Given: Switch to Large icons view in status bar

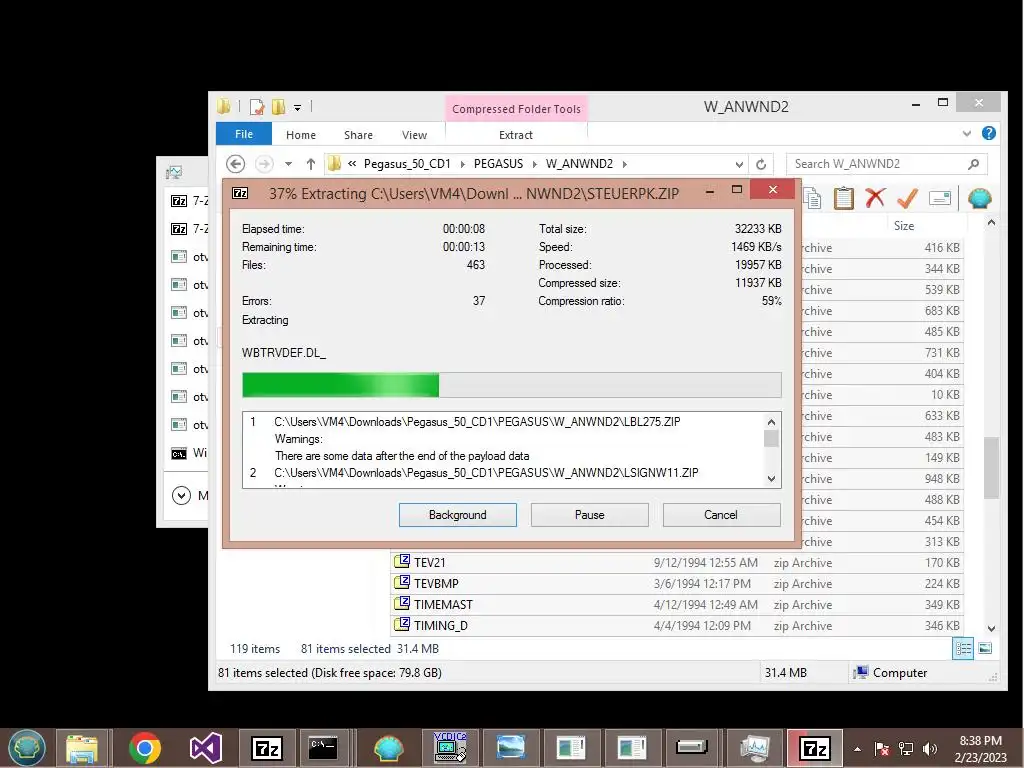Looking at the screenshot, I should [x=985, y=648].
